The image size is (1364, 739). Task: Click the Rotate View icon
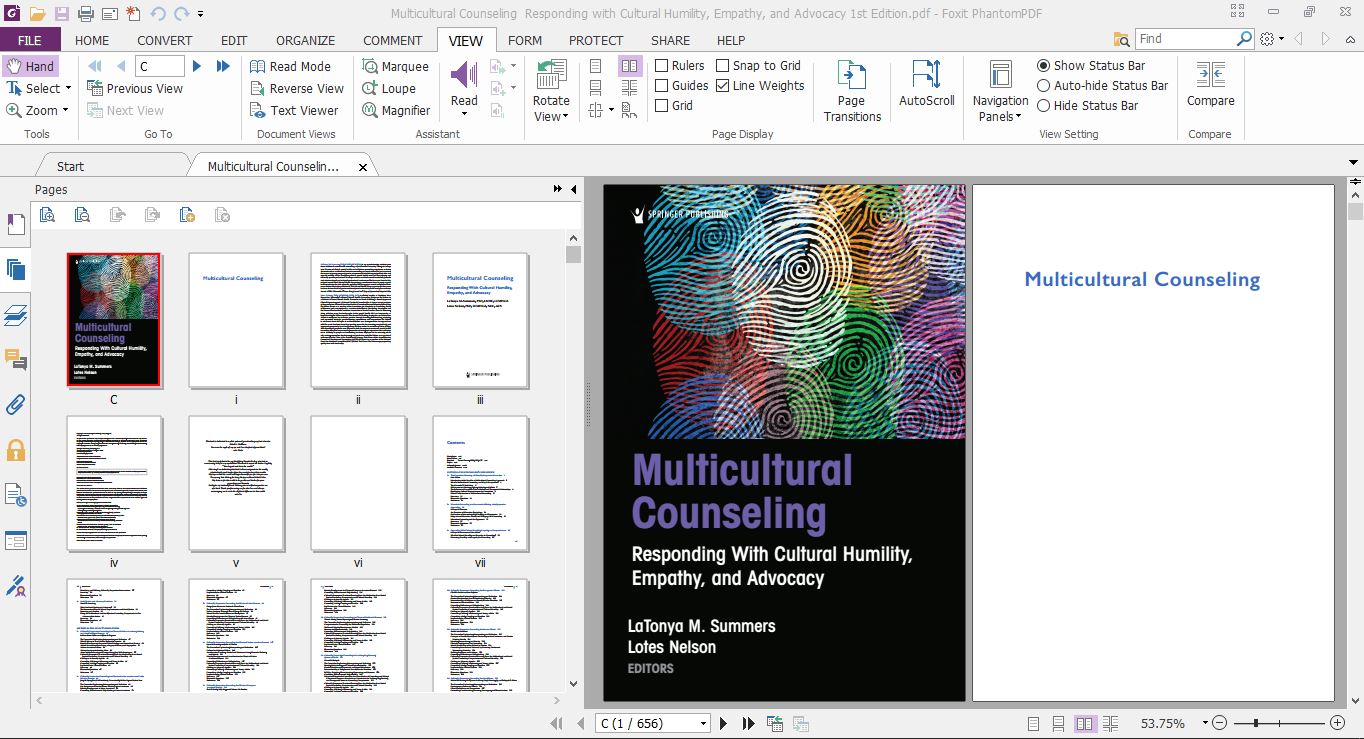coord(550,74)
